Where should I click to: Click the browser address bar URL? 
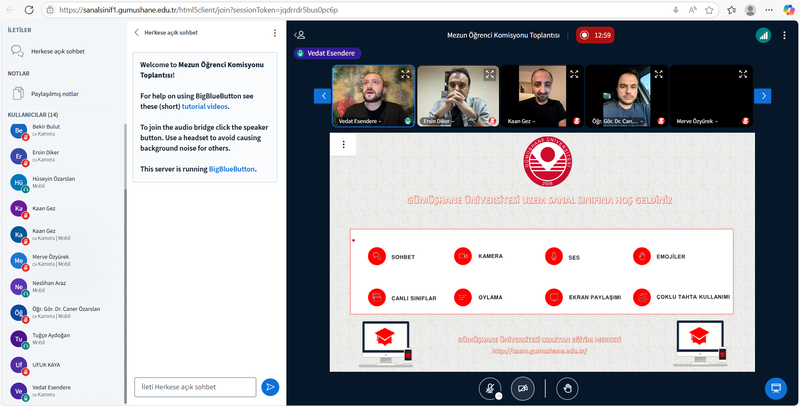click(198, 10)
